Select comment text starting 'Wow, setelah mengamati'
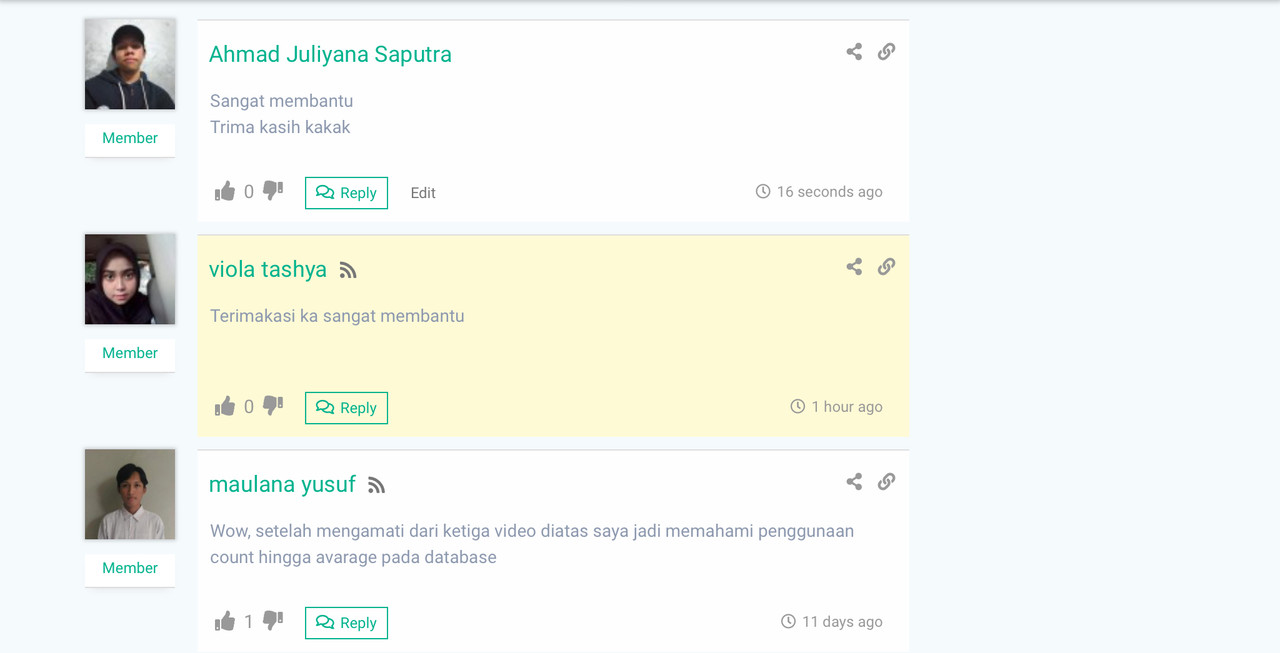The width and height of the screenshot is (1280, 653). pos(532,544)
